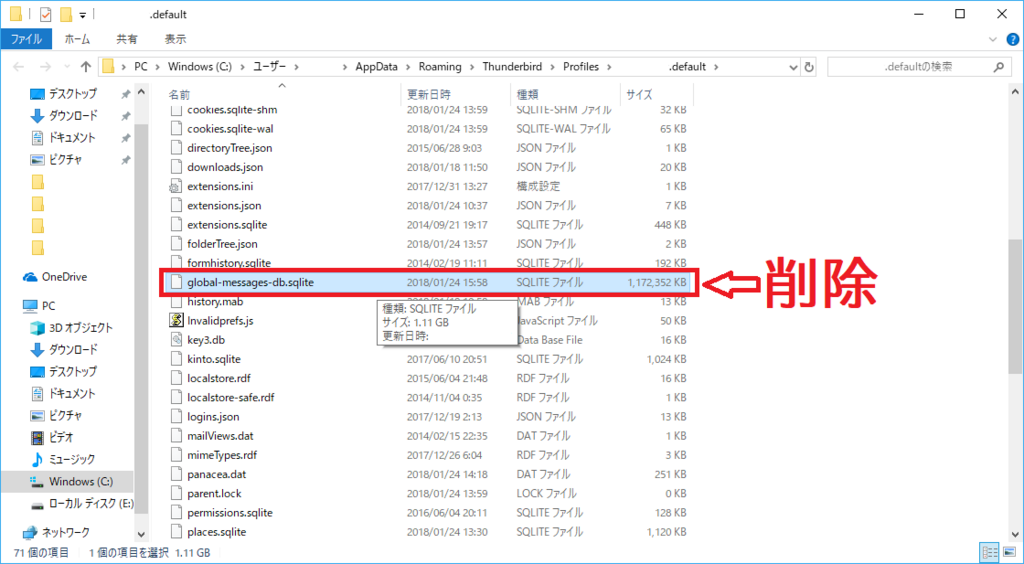The image size is (1024, 564).
Task: Click the refresh button by address bar
Action: (809, 67)
